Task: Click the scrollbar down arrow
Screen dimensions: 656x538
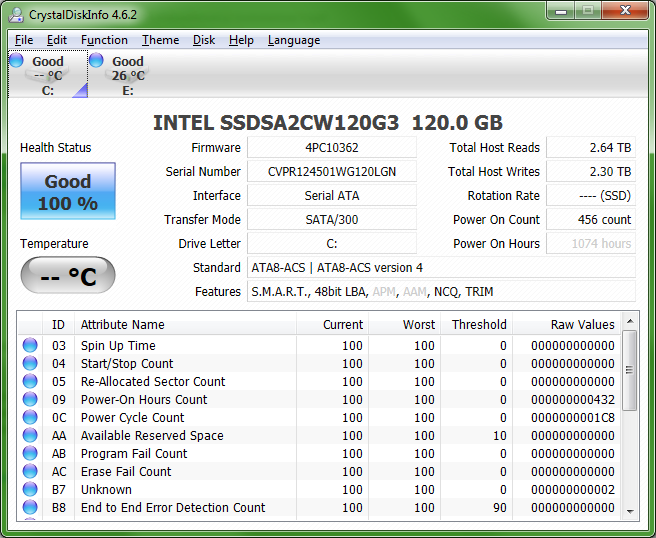Action: click(630, 511)
